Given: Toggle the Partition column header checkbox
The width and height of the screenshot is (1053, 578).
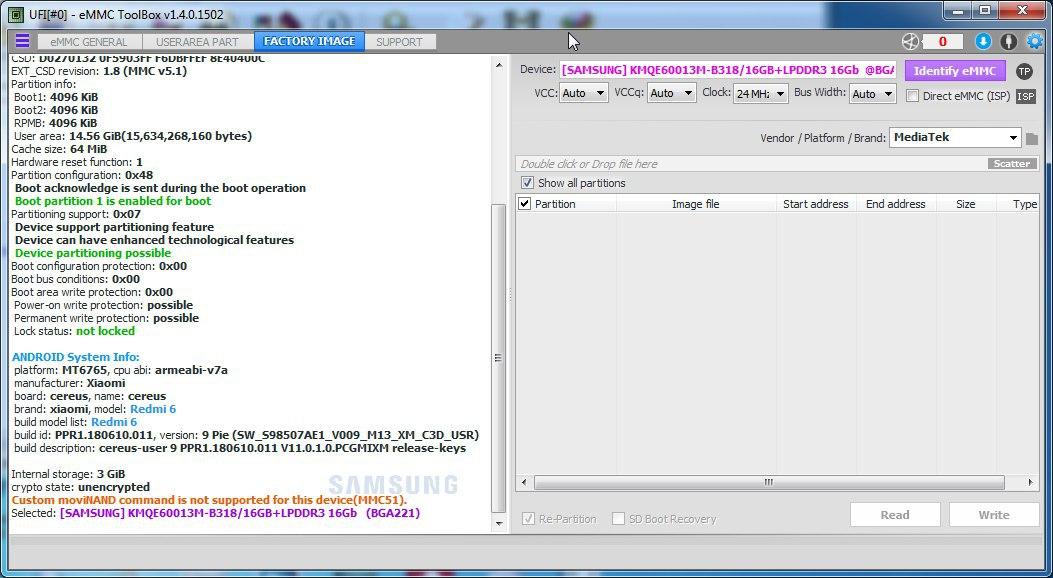Looking at the screenshot, I should [x=525, y=203].
